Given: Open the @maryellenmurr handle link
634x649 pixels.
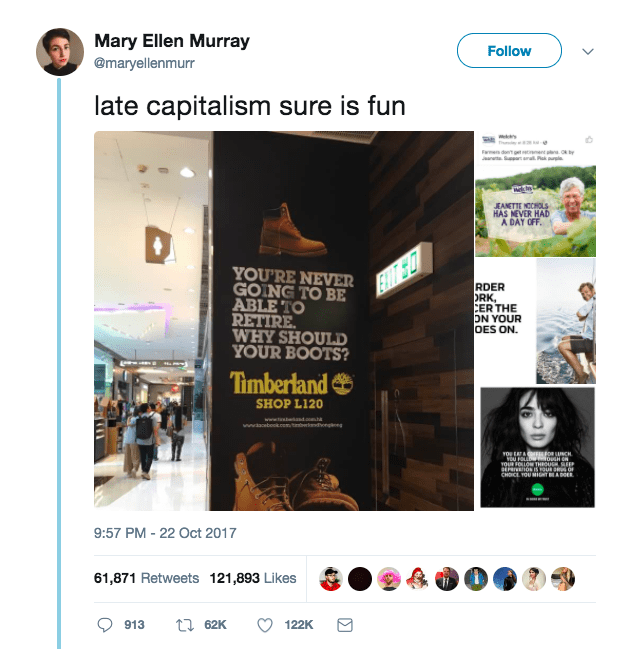Looking at the screenshot, I should coord(144,63).
